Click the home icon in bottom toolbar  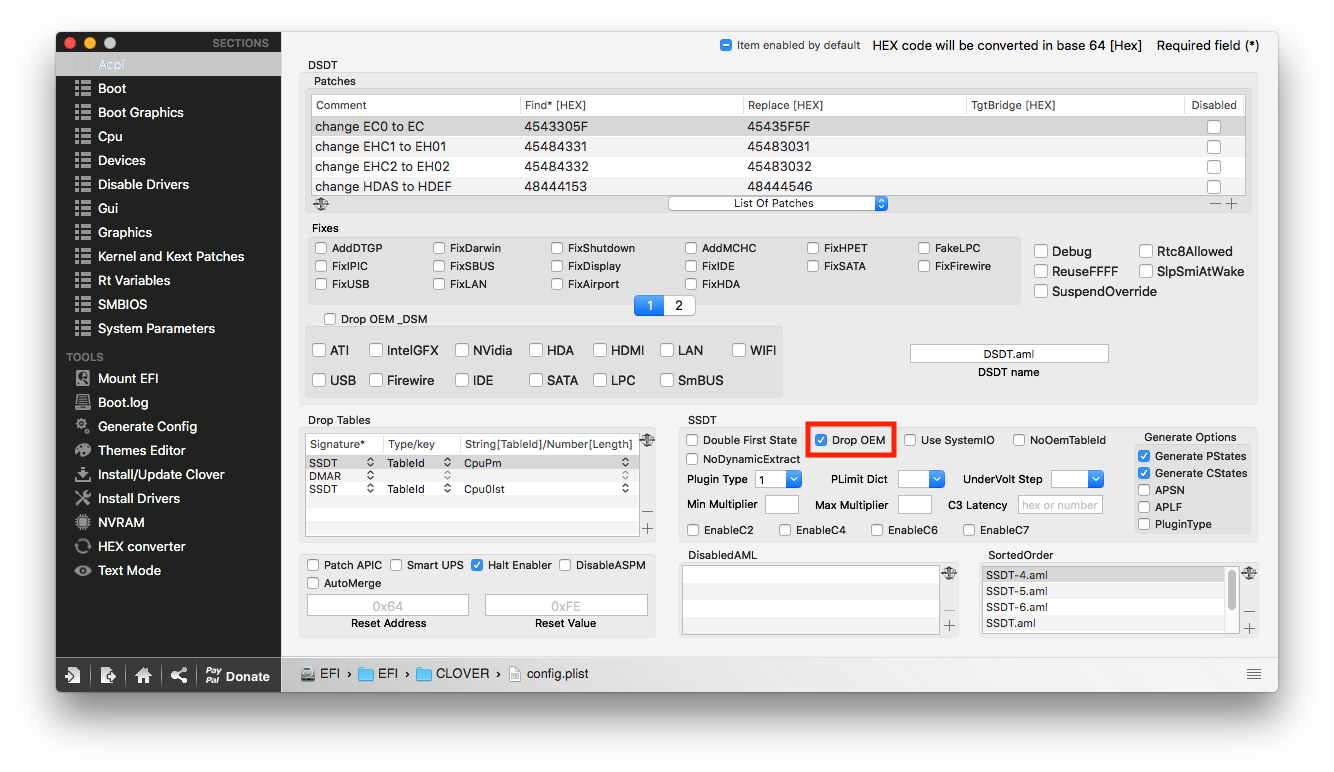[143, 675]
